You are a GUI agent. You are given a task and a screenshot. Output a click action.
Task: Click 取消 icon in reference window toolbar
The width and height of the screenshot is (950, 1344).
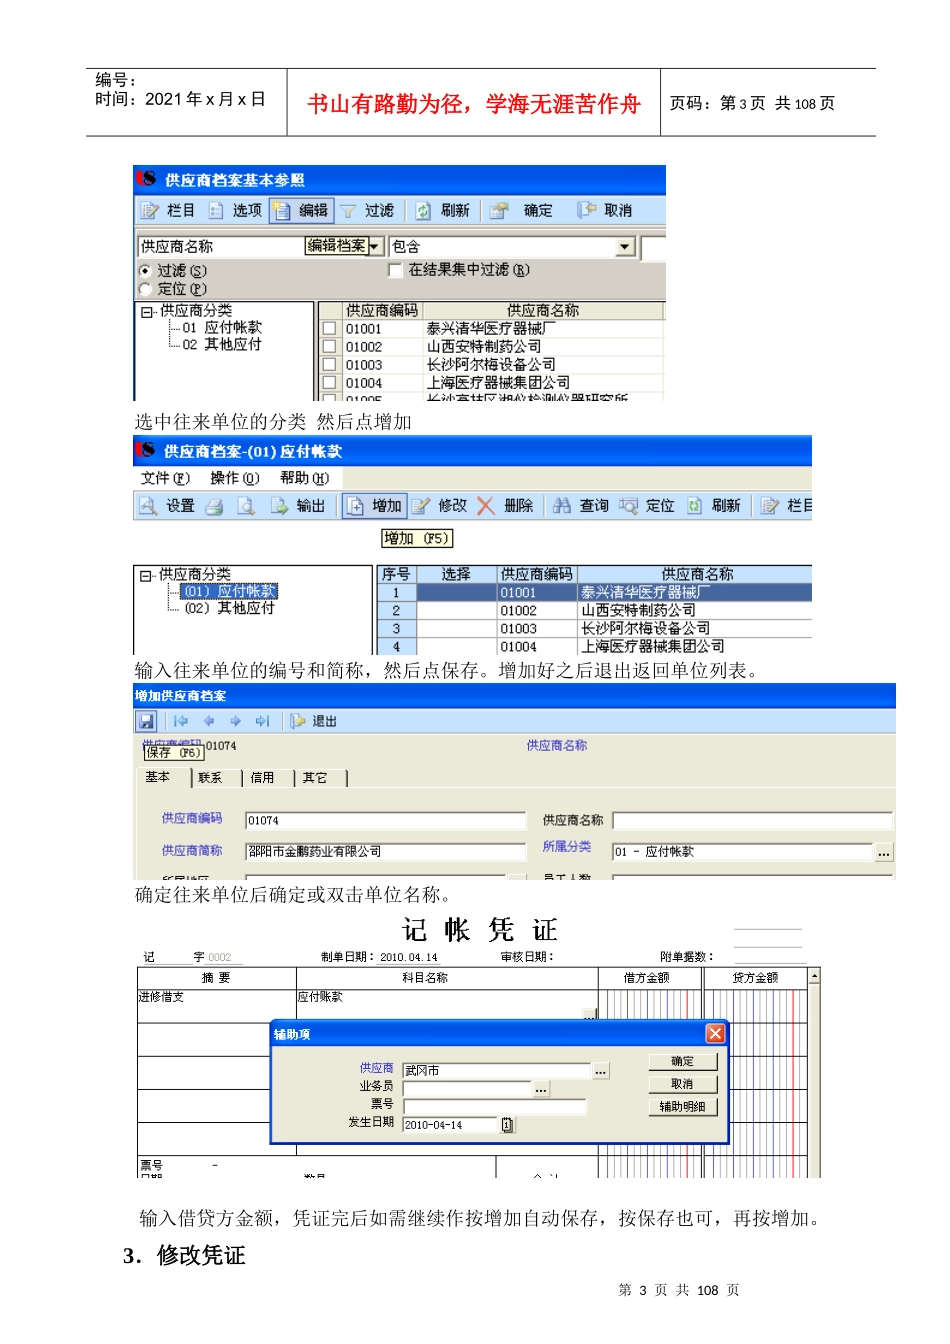coord(586,210)
